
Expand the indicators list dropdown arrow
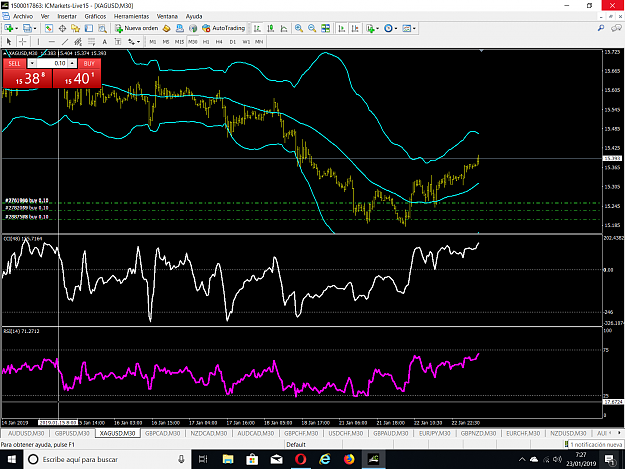tap(377, 28)
